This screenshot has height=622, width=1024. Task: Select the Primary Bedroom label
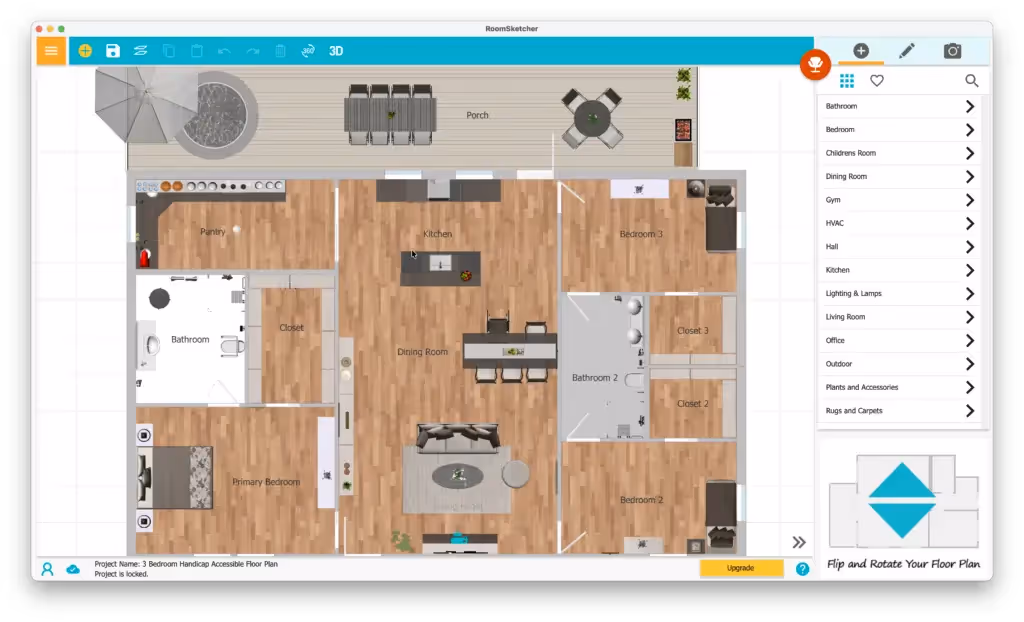[266, 482]
